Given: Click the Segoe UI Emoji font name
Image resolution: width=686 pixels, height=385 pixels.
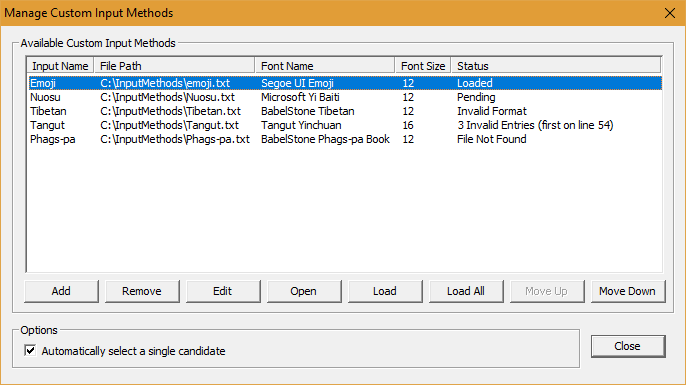Looking at the screenshot, I should coord(298,83).
